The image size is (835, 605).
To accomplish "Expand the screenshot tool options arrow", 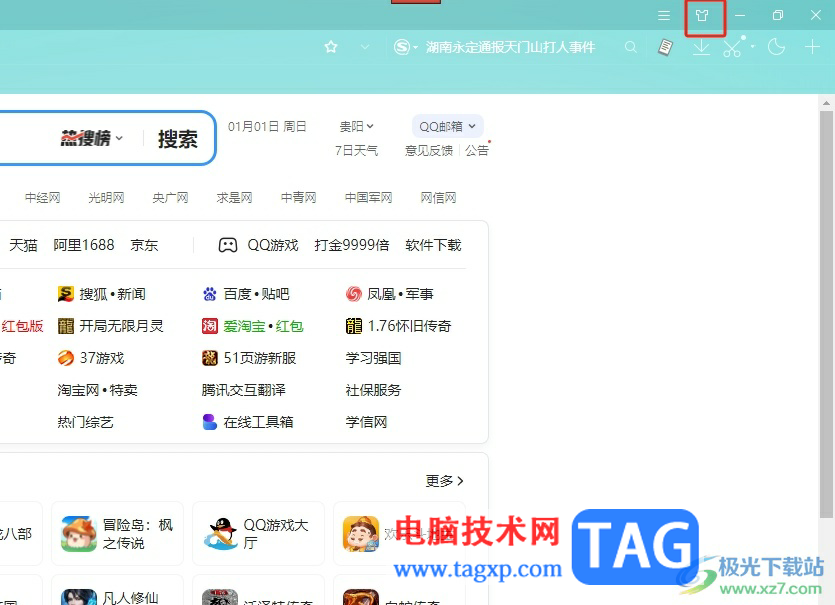I will click(752, 47).
